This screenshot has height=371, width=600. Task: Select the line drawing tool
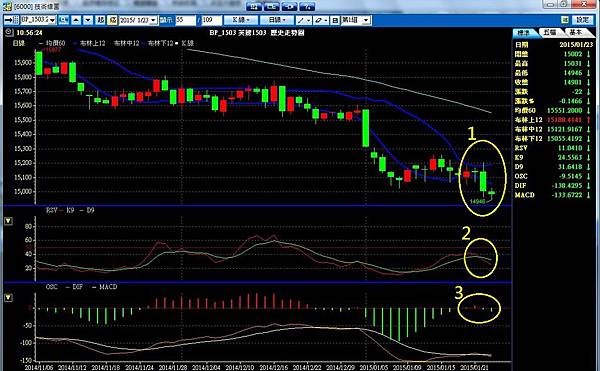point(304,20)
